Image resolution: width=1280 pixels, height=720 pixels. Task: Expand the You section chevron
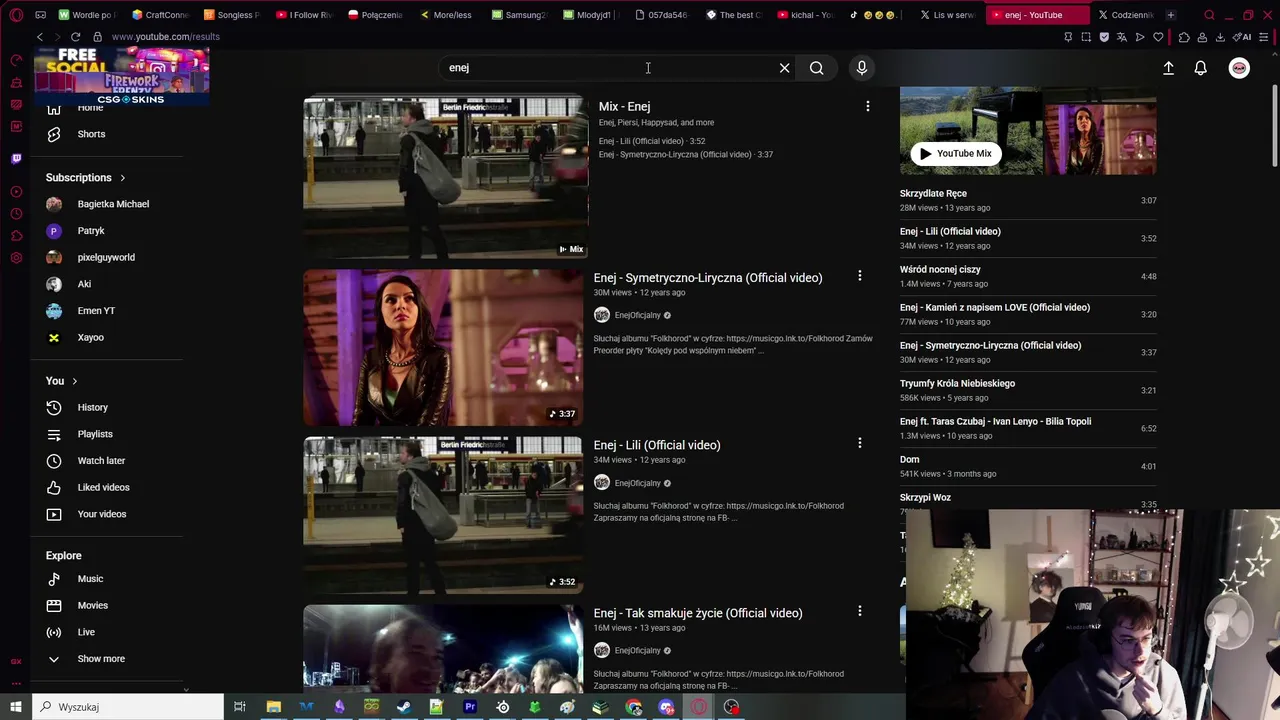[74, 381]
